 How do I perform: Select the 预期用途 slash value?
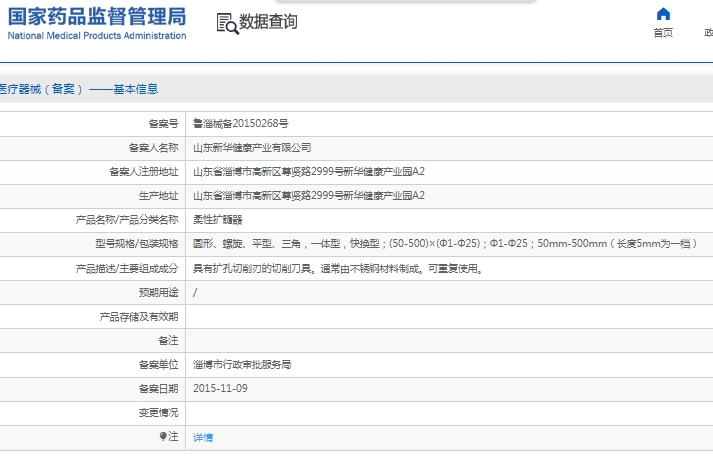[195, 293]
